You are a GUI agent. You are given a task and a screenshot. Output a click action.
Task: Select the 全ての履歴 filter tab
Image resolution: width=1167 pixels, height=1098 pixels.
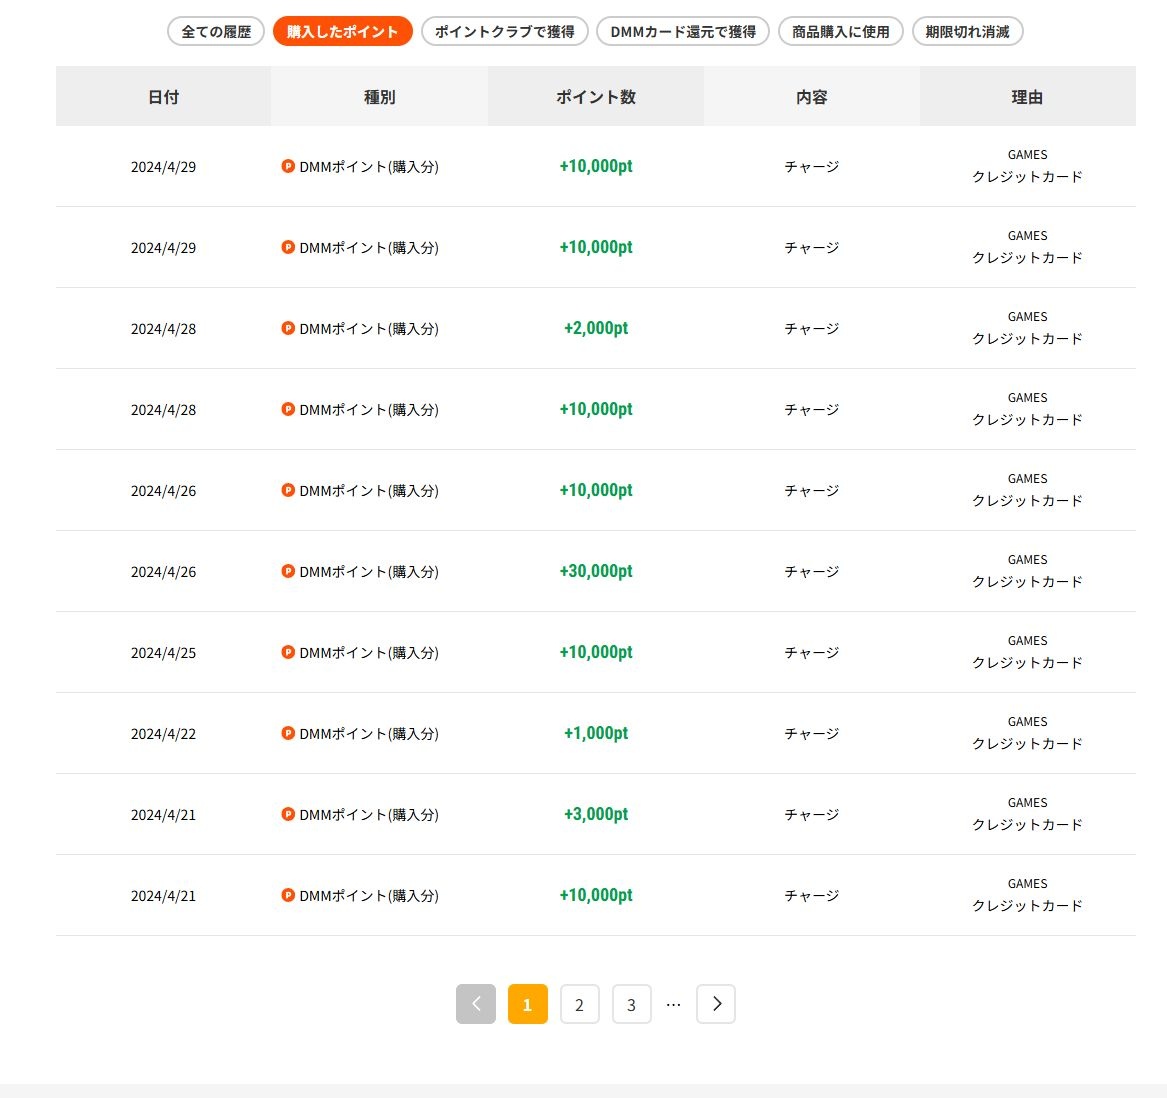coord(216,32)
